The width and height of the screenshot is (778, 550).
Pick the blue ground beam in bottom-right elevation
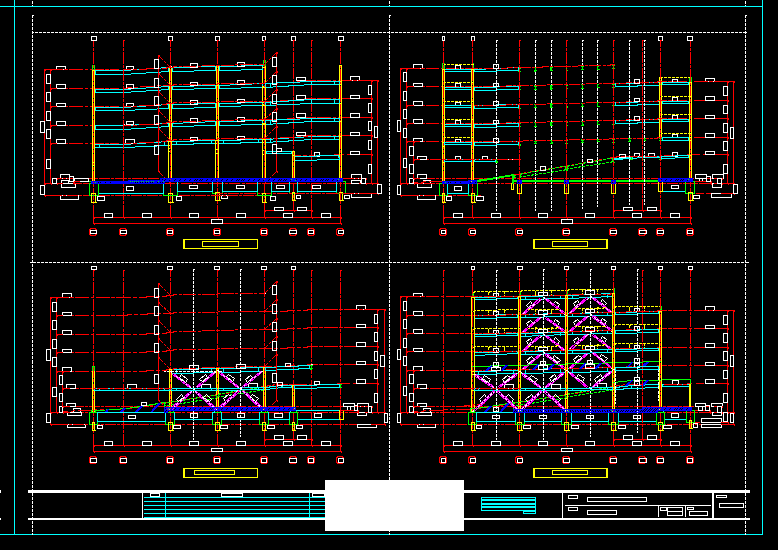(603, 410)
